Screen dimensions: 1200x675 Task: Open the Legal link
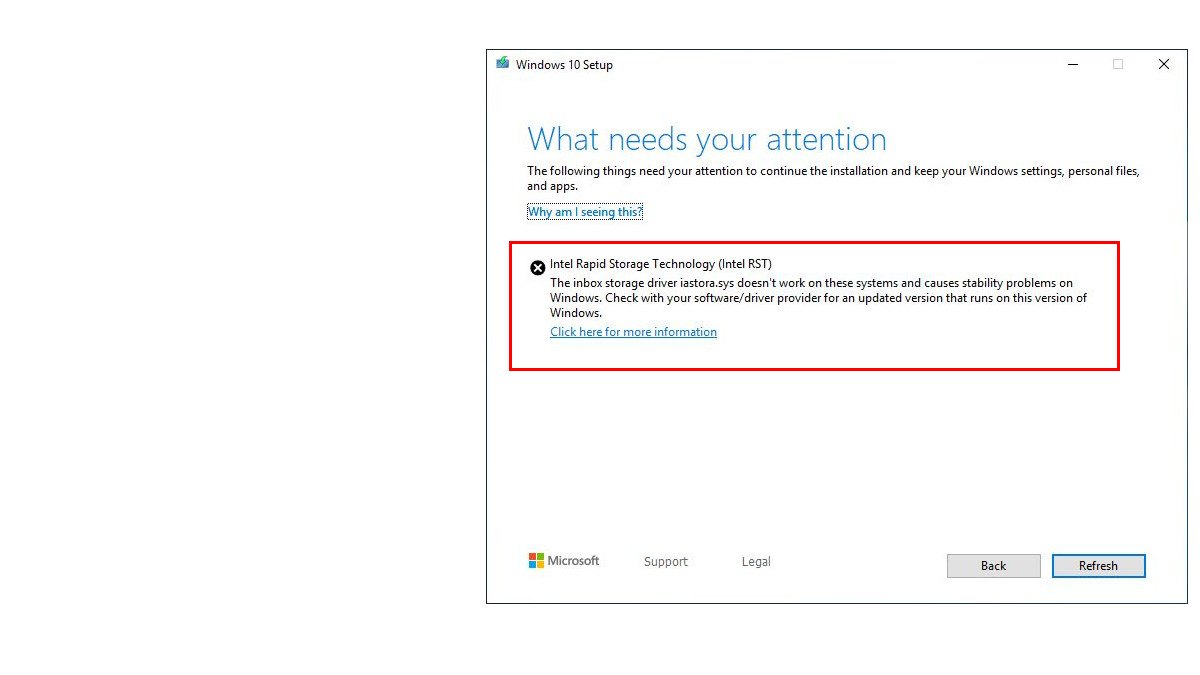pos(756,562)
